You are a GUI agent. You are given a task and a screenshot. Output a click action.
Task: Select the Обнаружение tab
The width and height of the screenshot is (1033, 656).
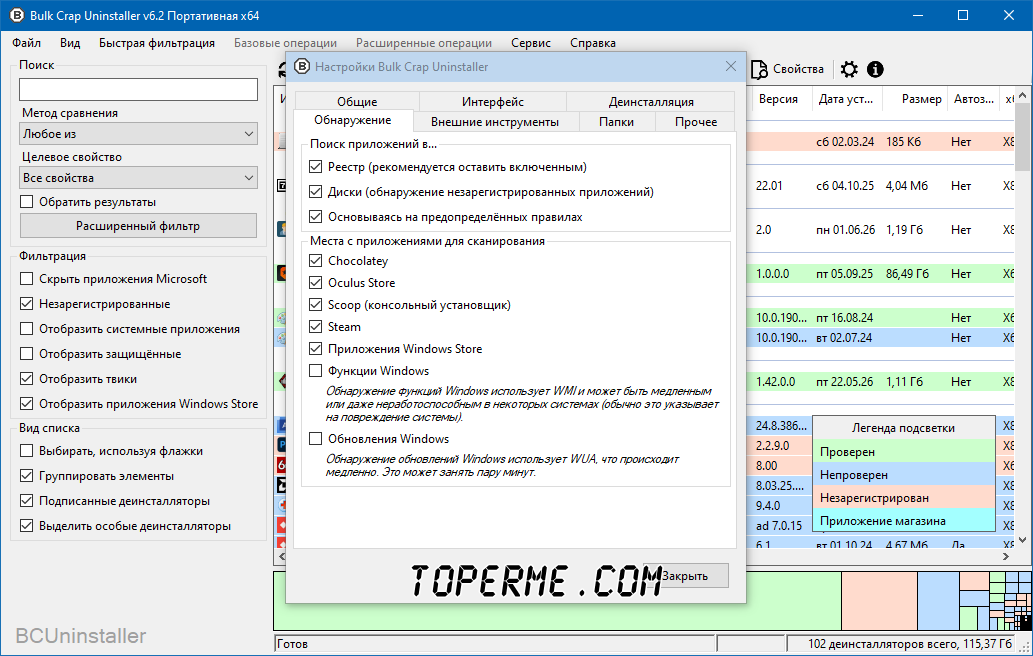pyautogui.click(x=353, y=121)
